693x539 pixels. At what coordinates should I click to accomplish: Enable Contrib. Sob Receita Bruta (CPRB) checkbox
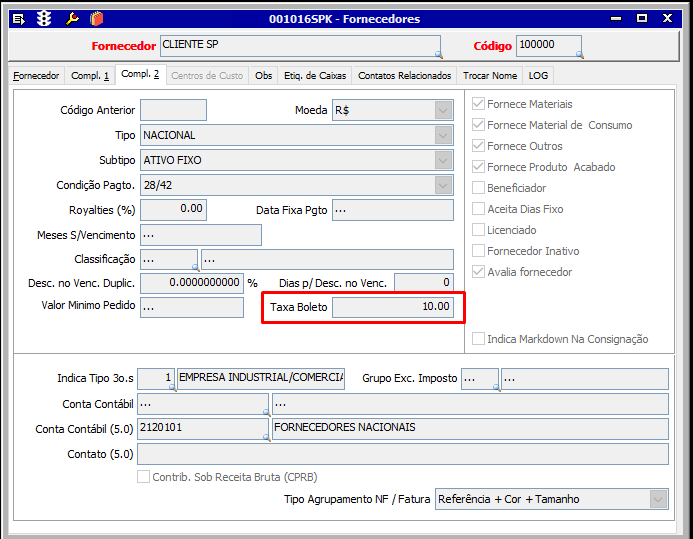click(143, 477)
